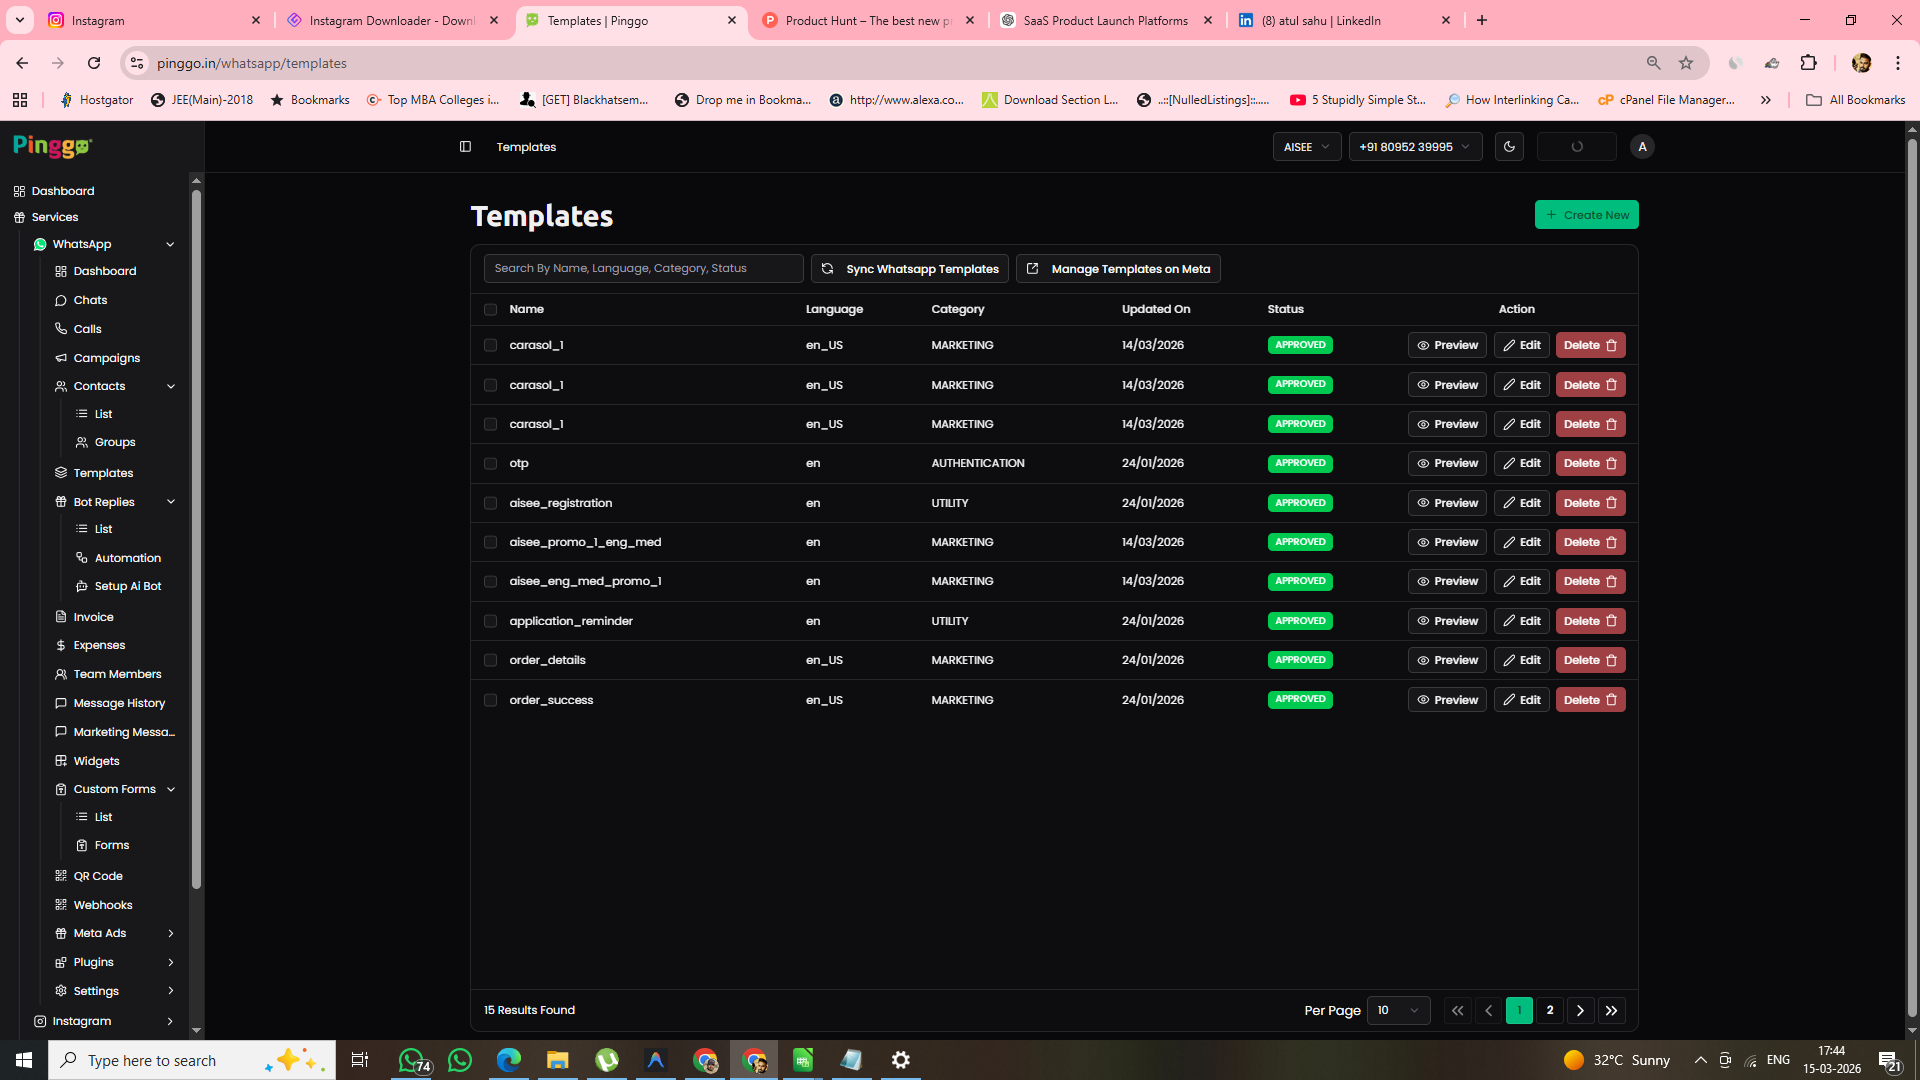Viewport: 1920px width, 1080px height.
Task: Expand the Meta Ads sidebar item
Action: [100, 932]
